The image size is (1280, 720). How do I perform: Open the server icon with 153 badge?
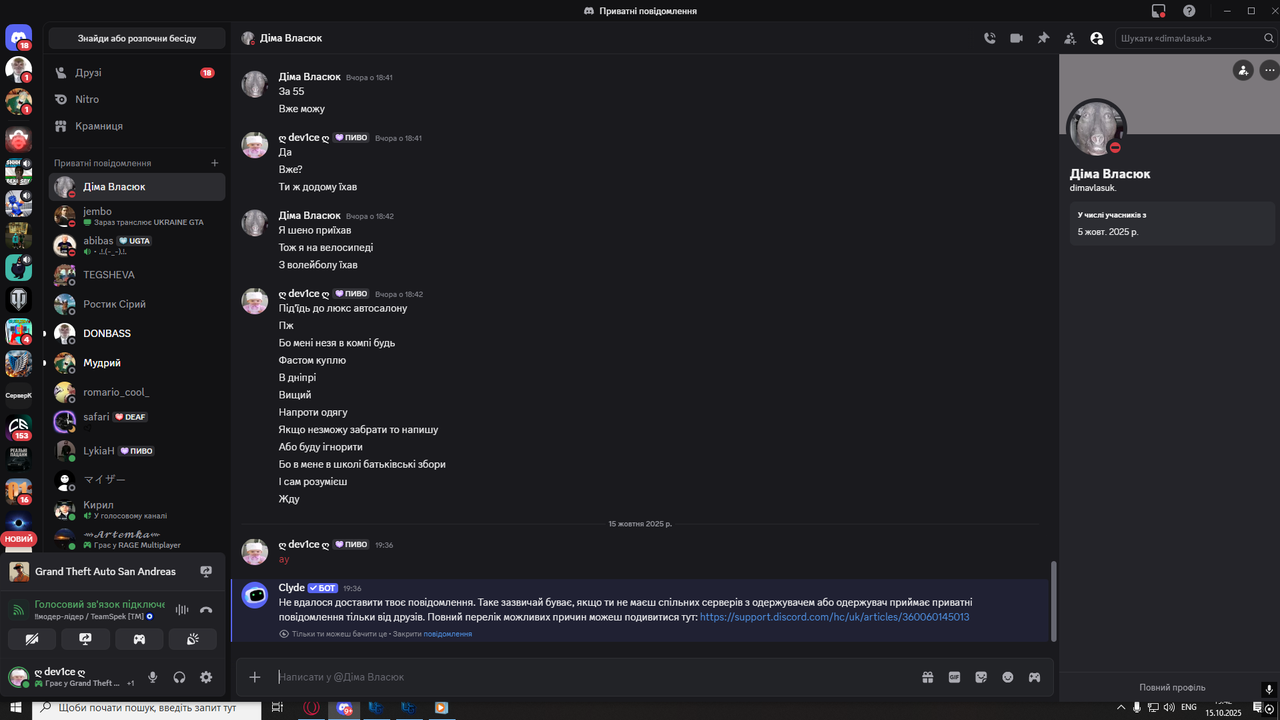click(x=19, y=428)
